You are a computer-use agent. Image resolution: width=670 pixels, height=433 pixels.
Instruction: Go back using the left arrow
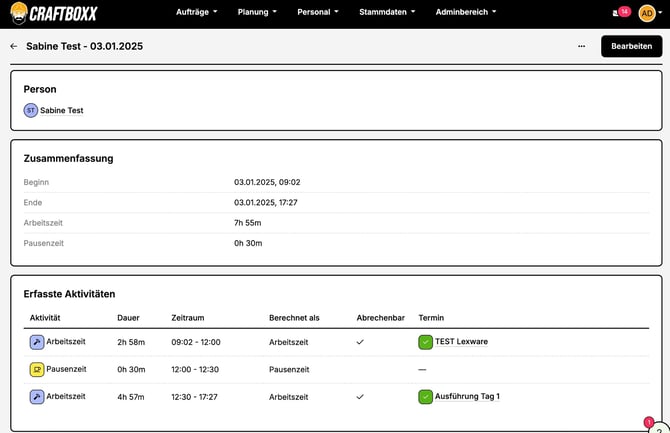[13, 46]
